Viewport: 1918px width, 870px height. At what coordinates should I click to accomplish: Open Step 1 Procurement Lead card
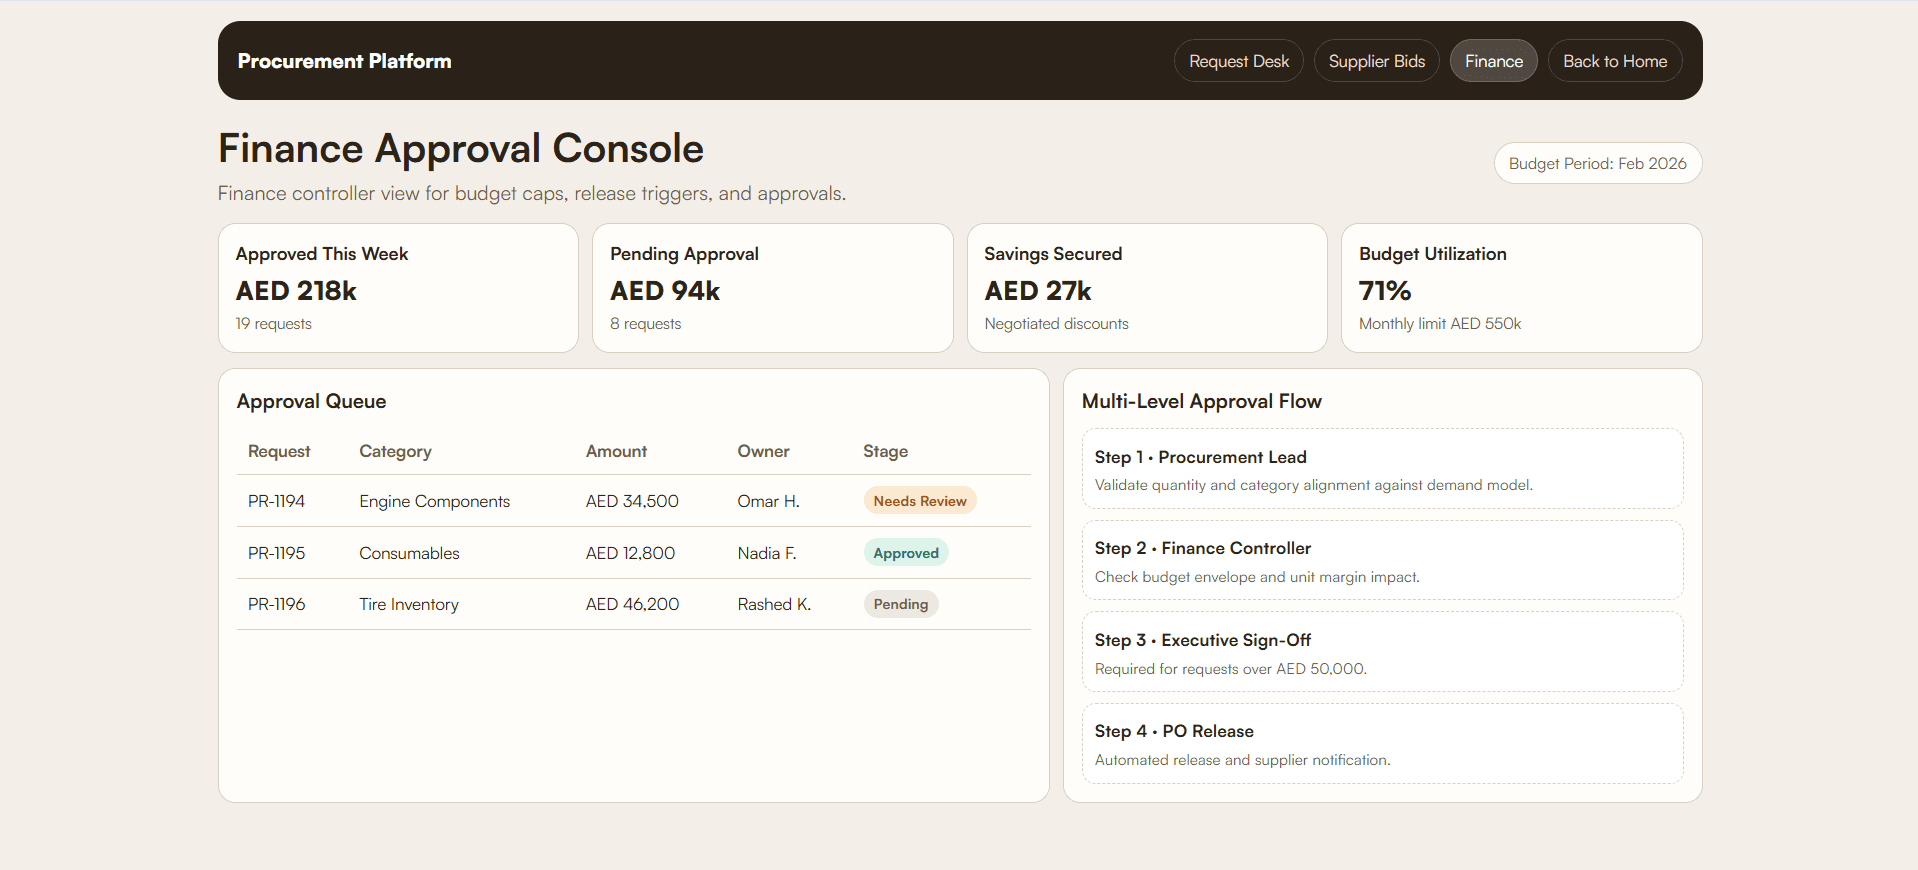[x=1382, y=469]
